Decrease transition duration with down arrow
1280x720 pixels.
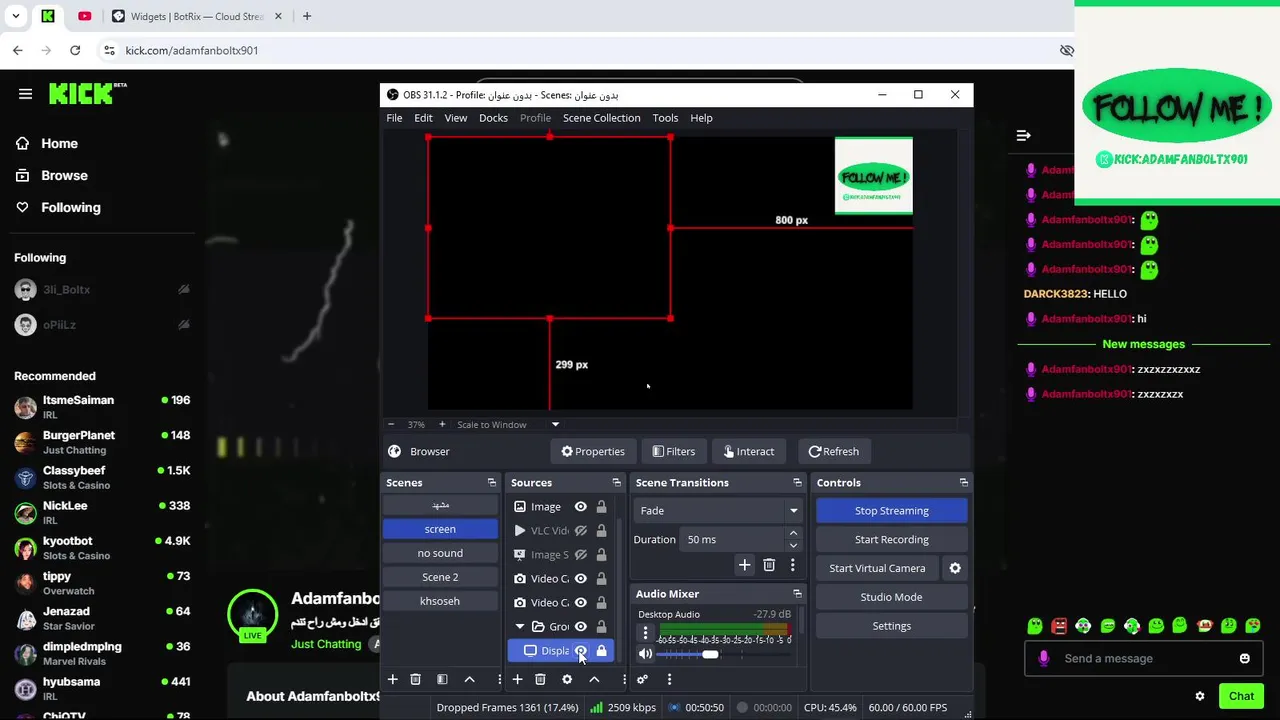click(793, 545)
